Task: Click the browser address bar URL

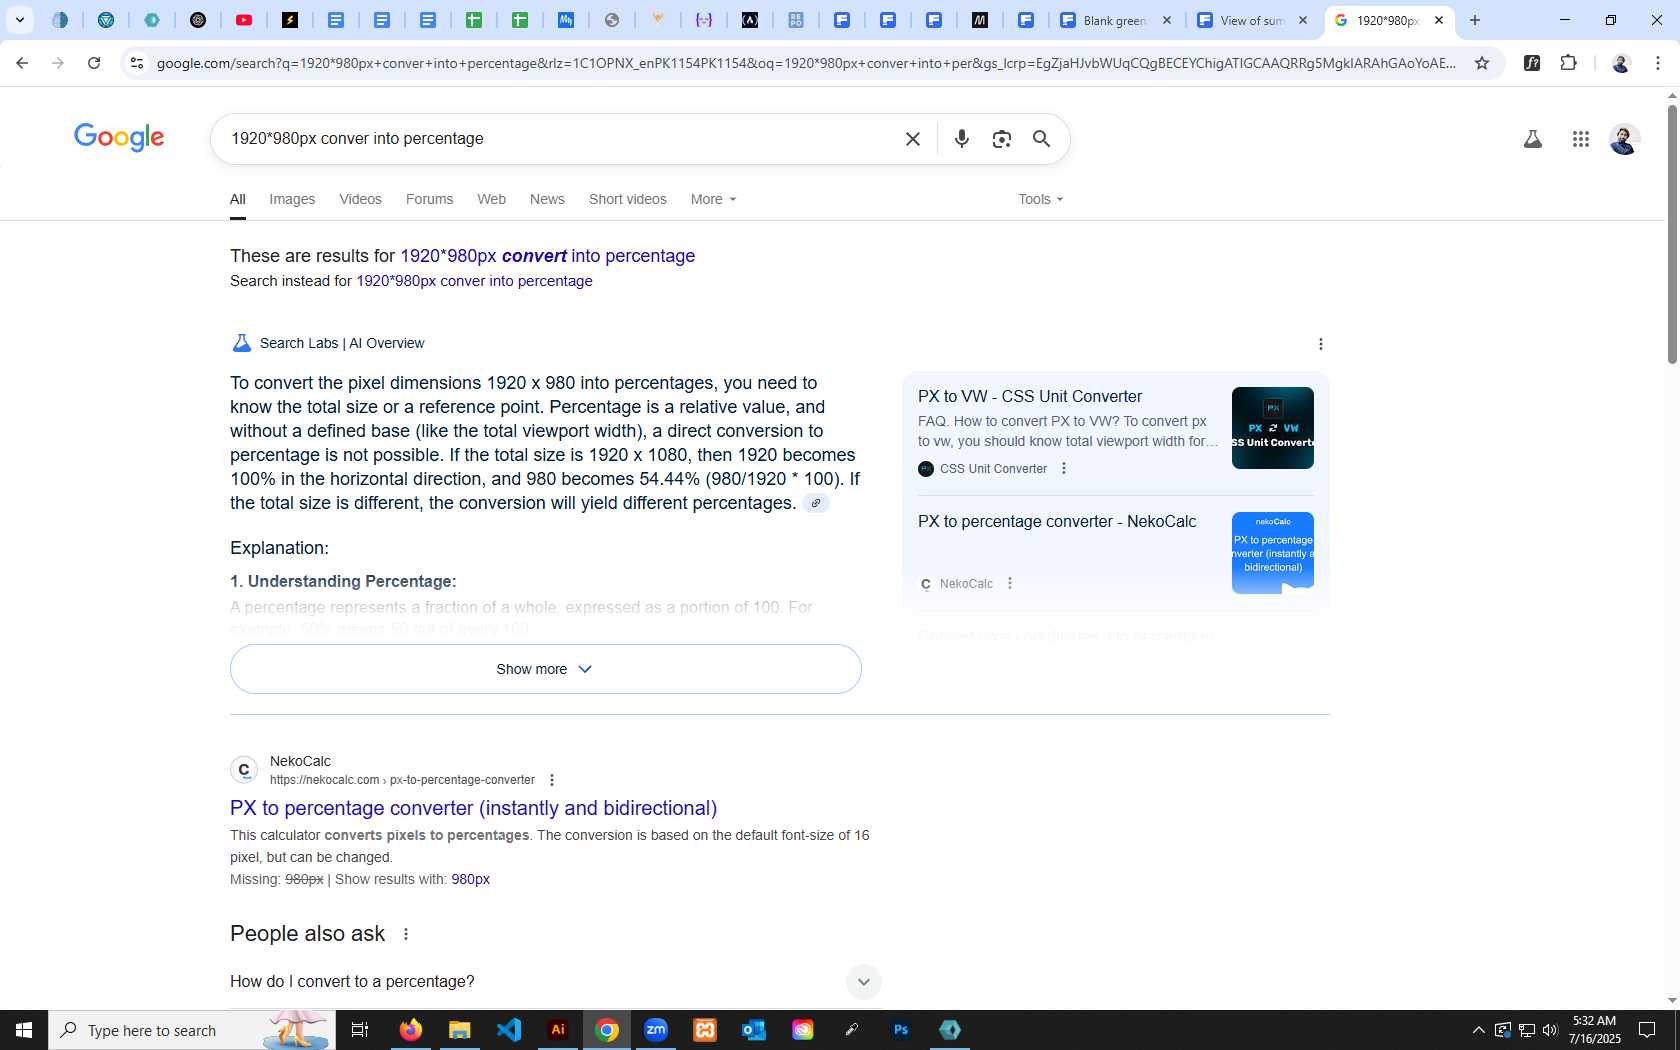Action: [x=805, y=63]
